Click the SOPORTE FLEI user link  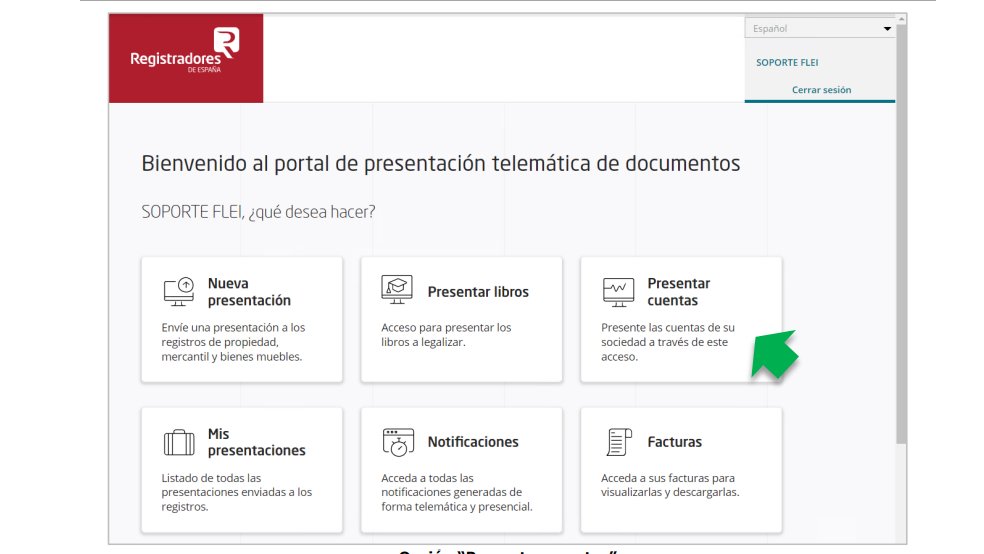pyautogui.click(x=787, y=63)
